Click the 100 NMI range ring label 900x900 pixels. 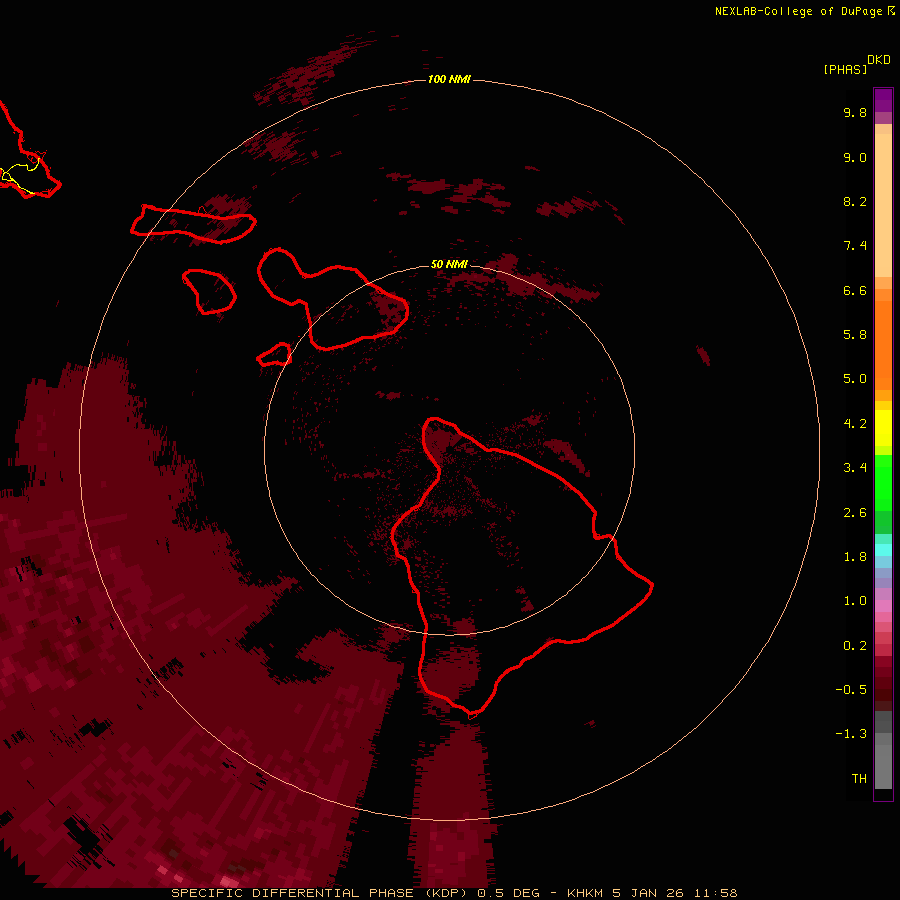tap(449, 79)
